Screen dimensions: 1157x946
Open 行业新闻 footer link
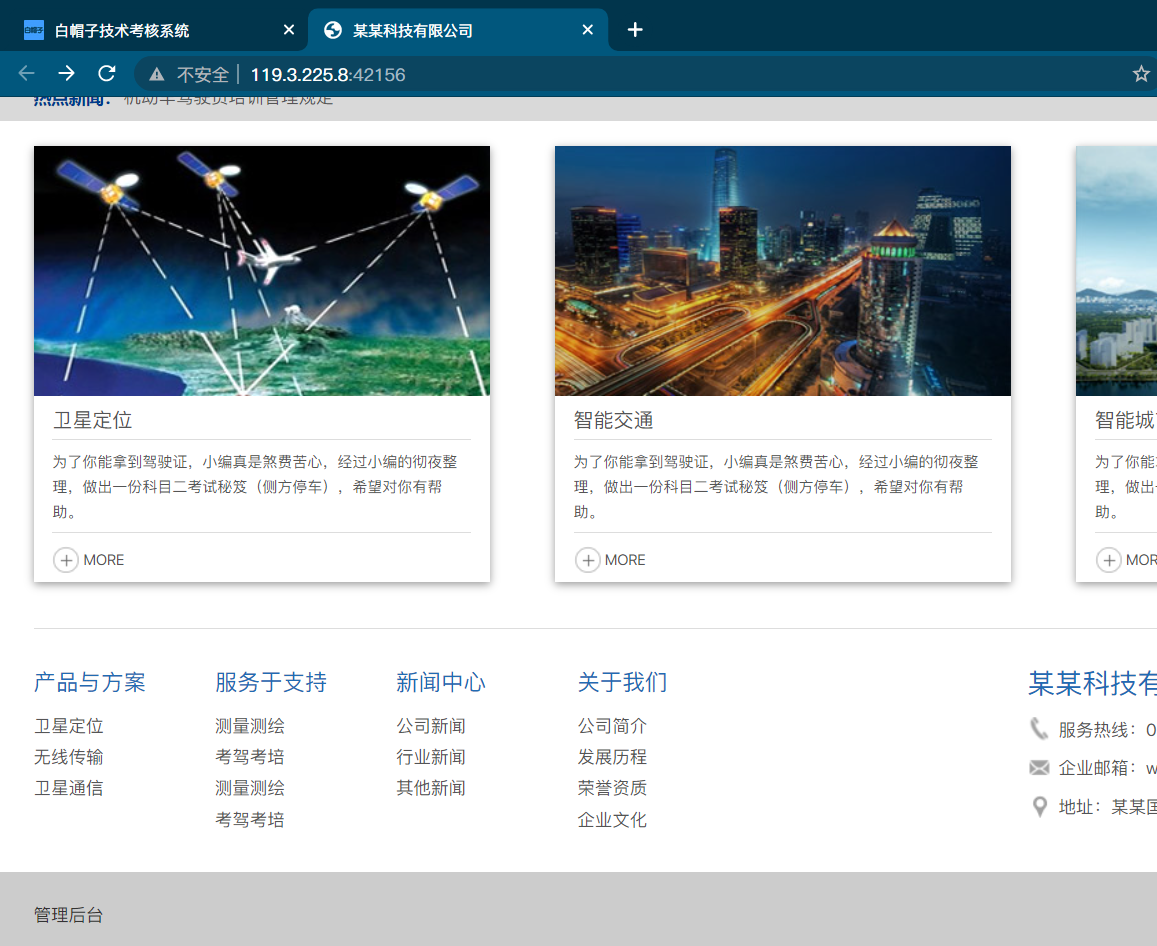[431, 757]
